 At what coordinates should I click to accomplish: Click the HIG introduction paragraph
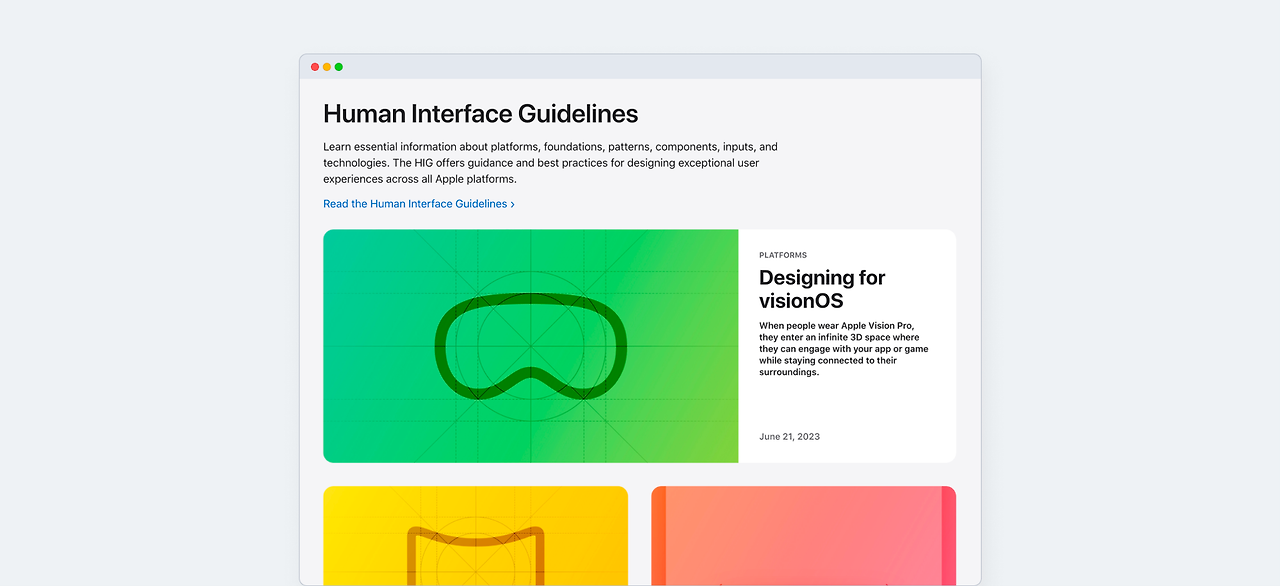click(x=550, y=163)
